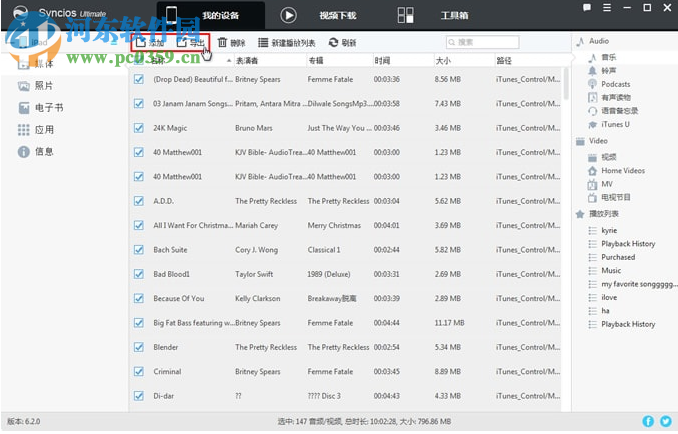The image size is (678, 434).
Task: Create a new playlist from toolbar
Action: click(x=286, y=42)
